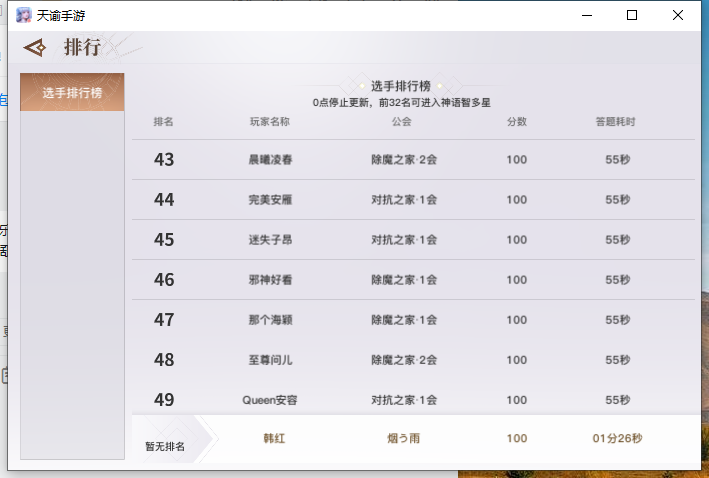Minimize the 天谕手游 window
The image size is (709, 478).
(x=587, y=15)
